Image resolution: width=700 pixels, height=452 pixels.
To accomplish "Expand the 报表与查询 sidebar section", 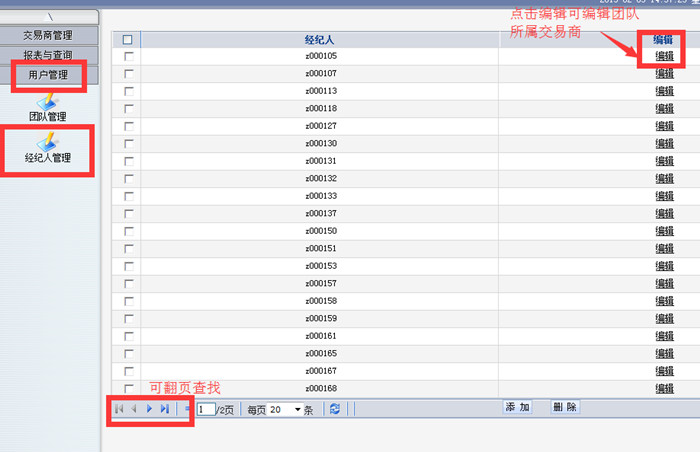I will pyautogui.click(x=50, y=54).
